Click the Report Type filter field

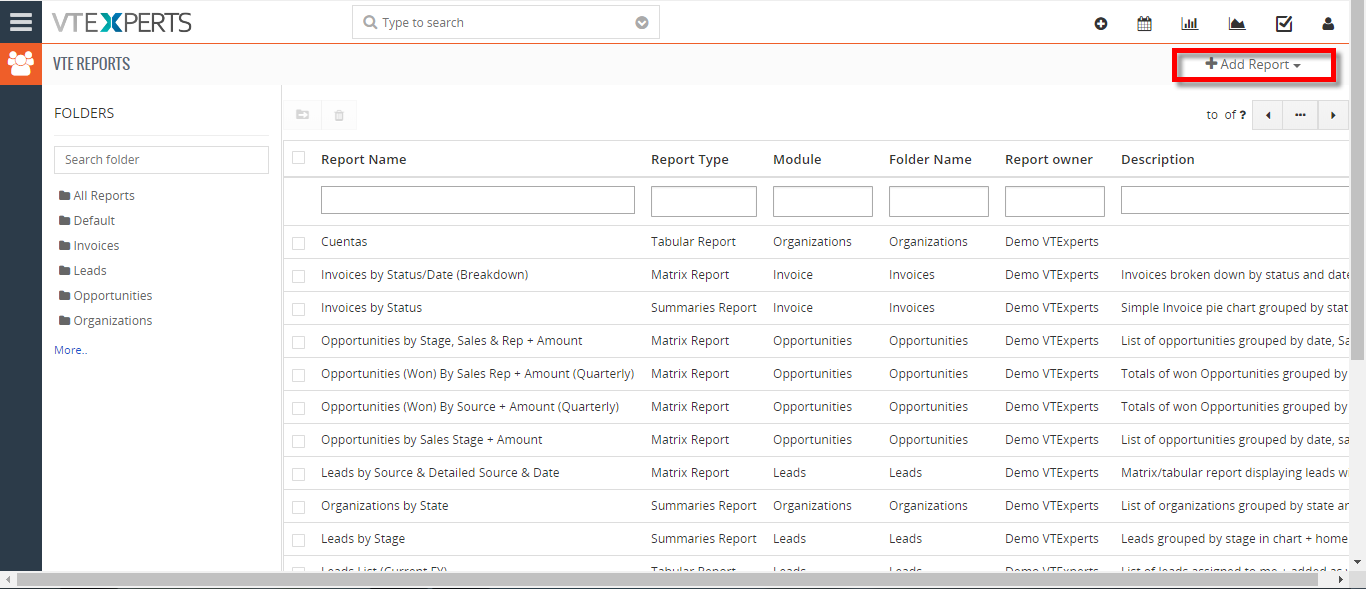[x=704, y=201]
